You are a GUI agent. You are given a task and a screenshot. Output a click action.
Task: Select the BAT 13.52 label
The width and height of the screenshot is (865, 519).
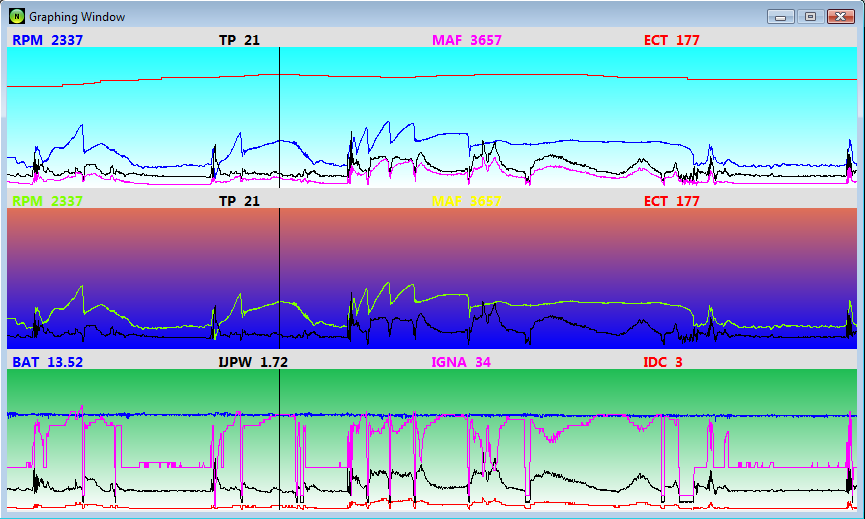coord(47,362)
